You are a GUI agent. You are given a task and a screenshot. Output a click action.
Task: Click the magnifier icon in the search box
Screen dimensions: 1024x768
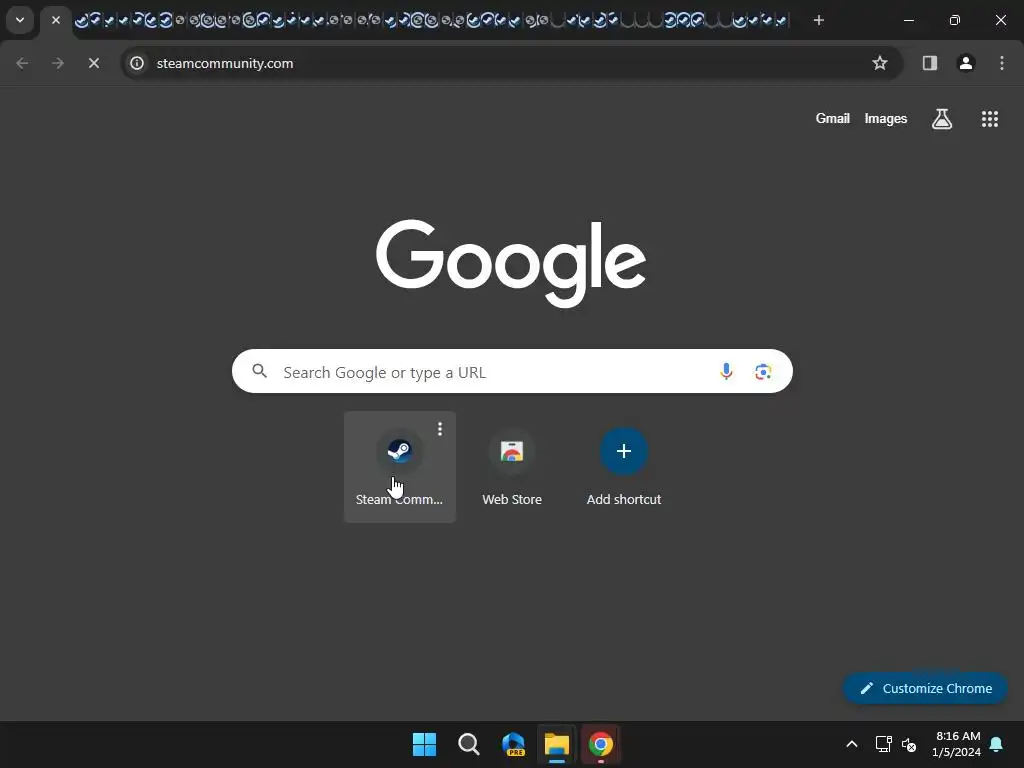click(260, 372)
